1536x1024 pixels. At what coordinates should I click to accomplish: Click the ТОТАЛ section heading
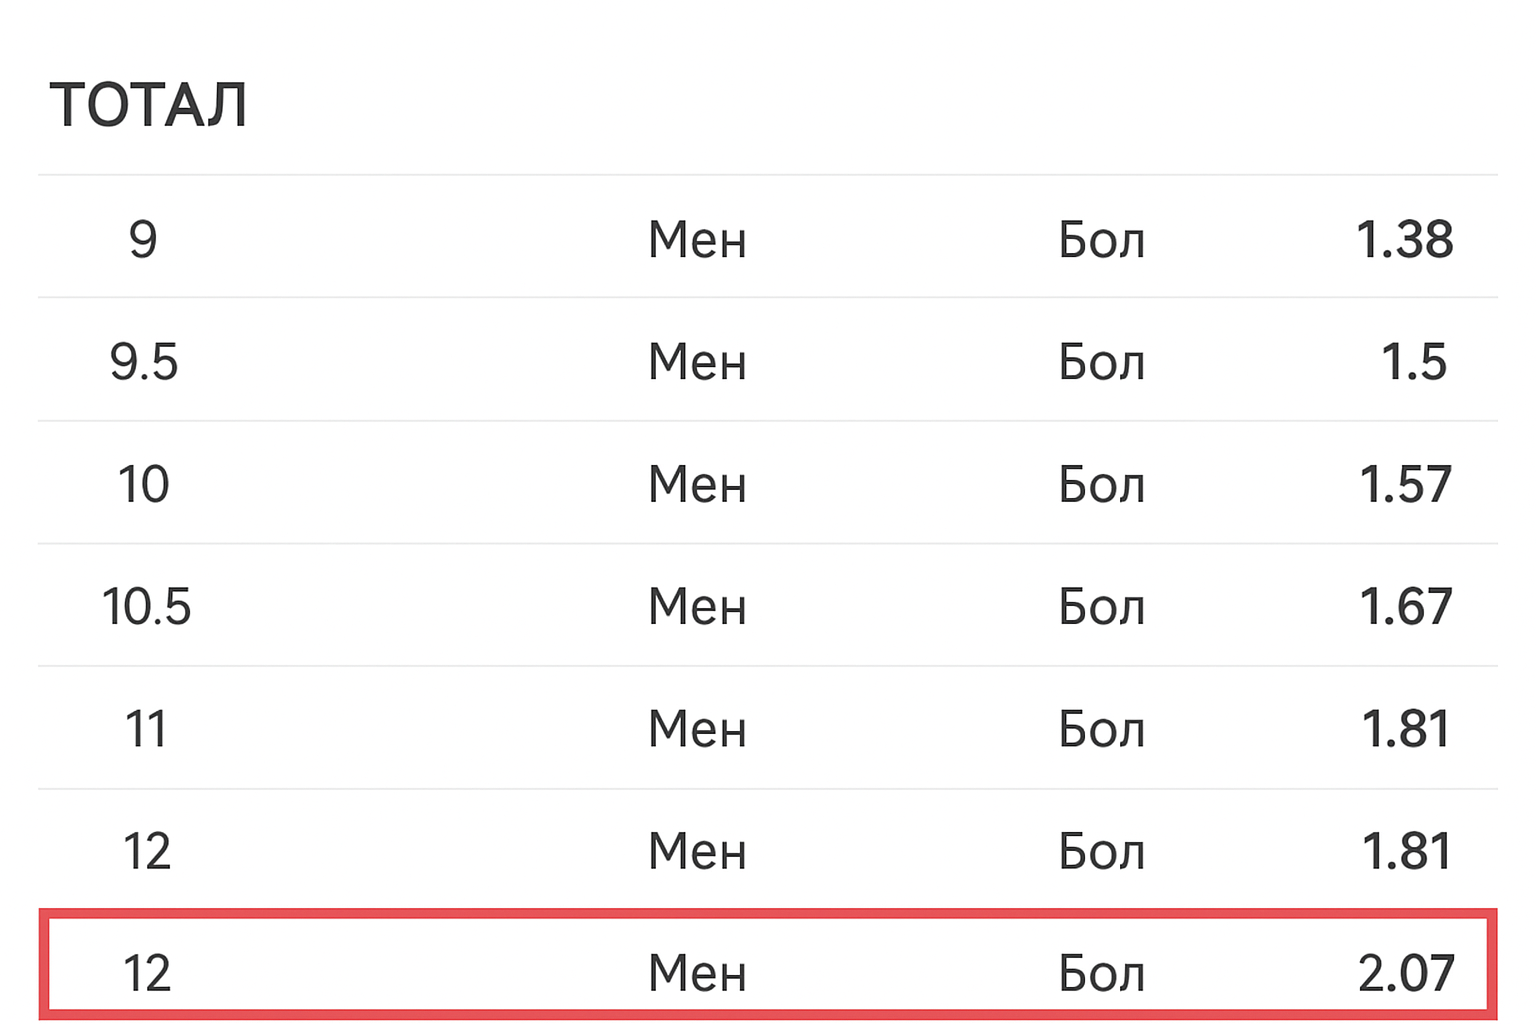(x=148, y=105)
